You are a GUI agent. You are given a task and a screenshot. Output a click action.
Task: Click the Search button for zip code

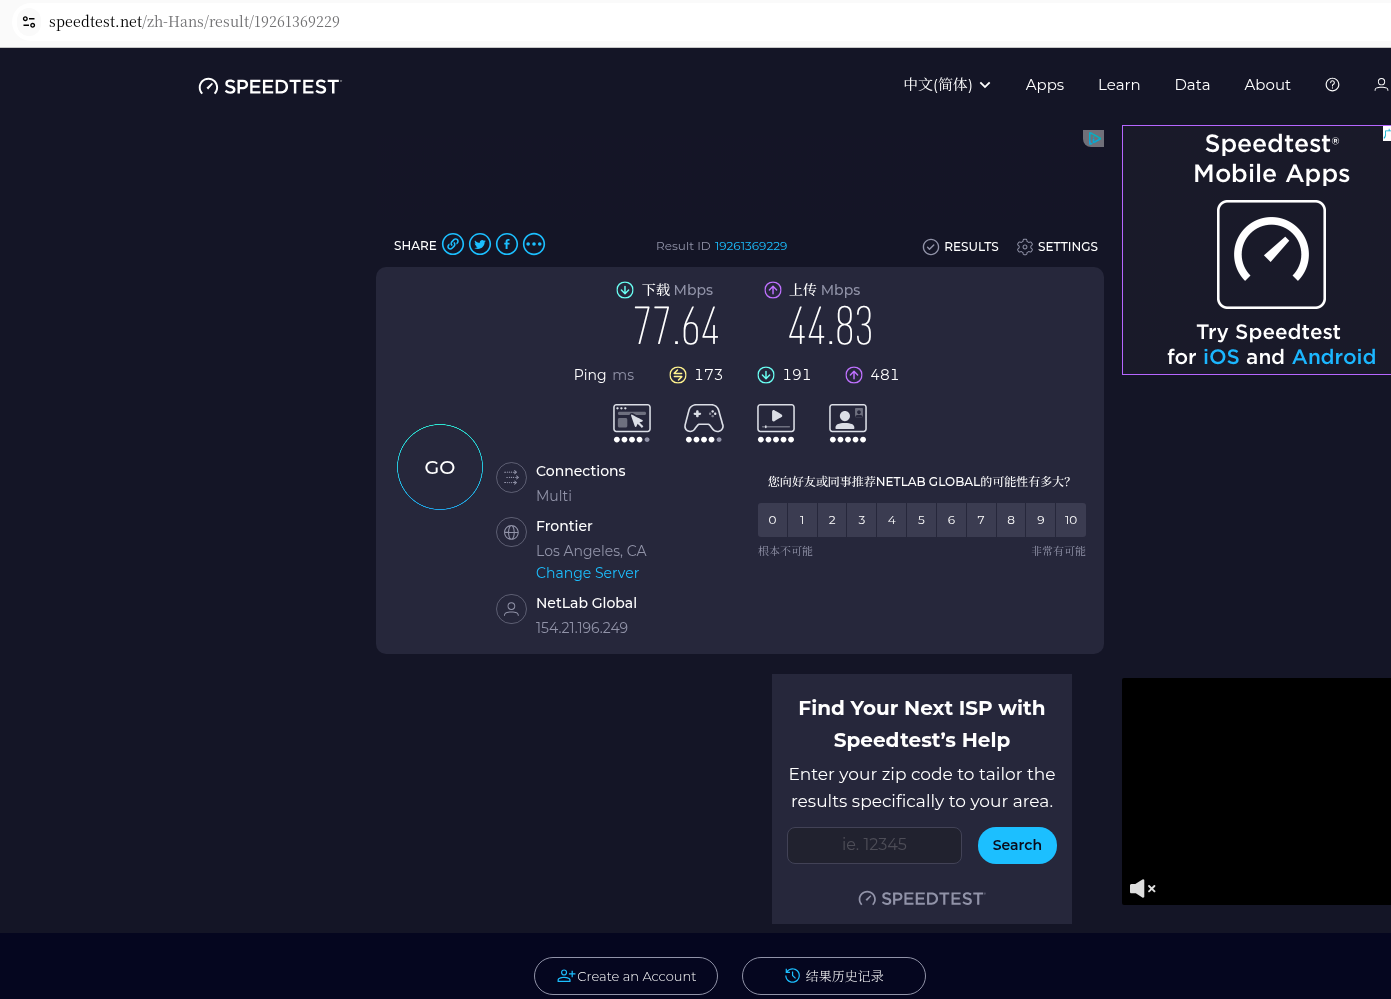1017,845
